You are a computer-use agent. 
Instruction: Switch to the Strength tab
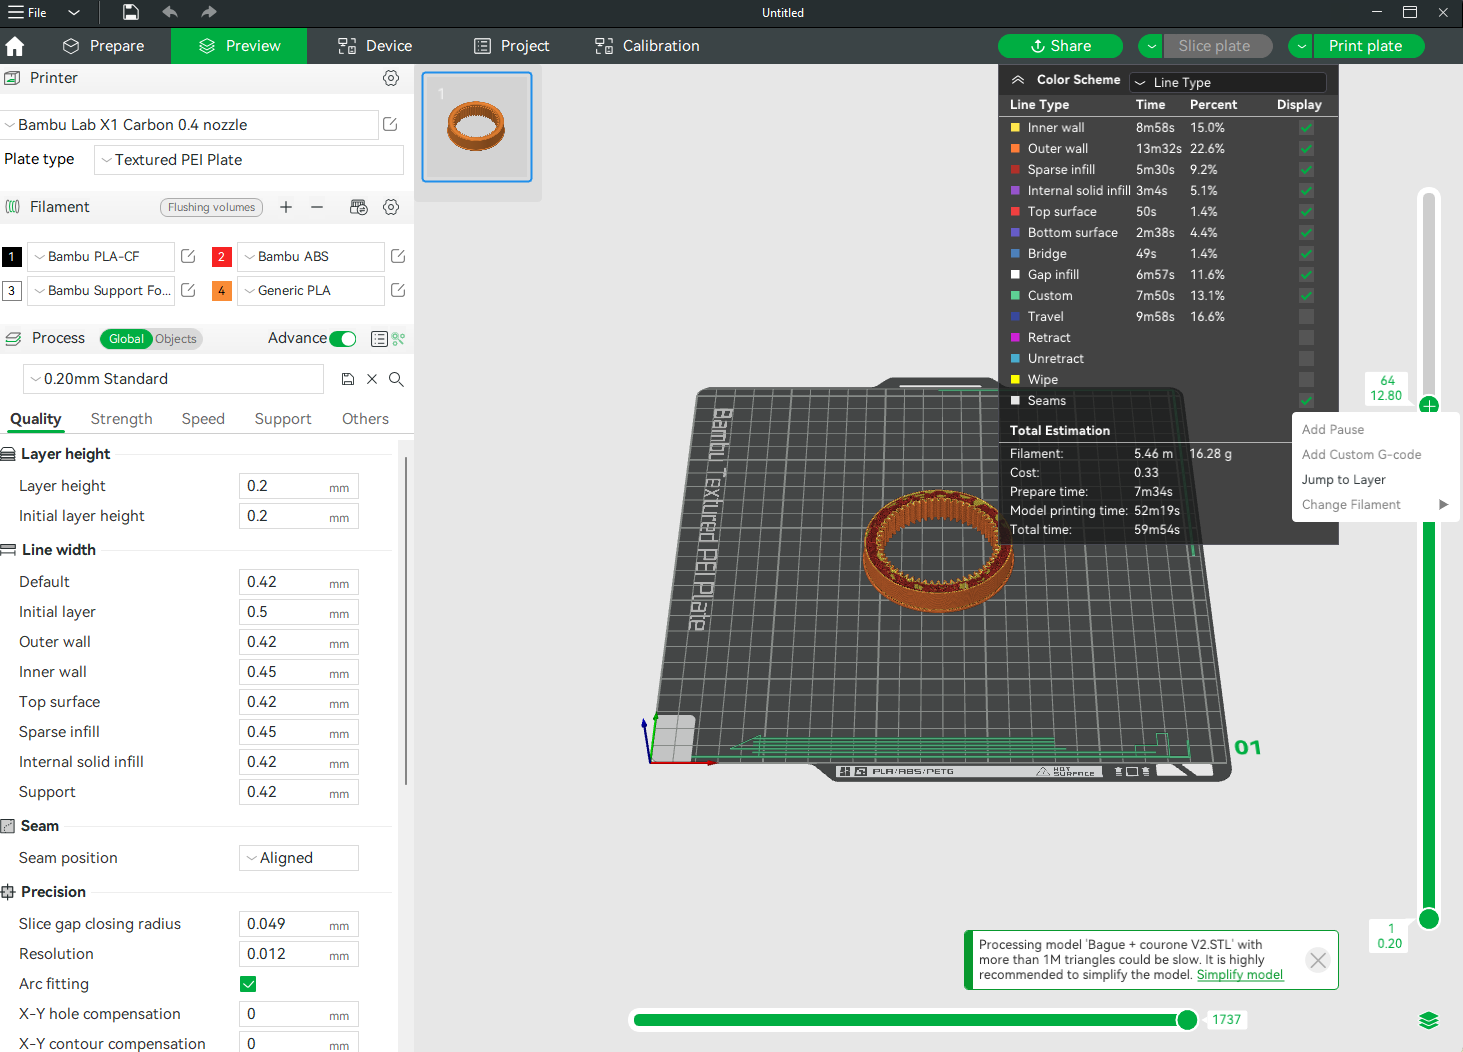coord(121,419)
